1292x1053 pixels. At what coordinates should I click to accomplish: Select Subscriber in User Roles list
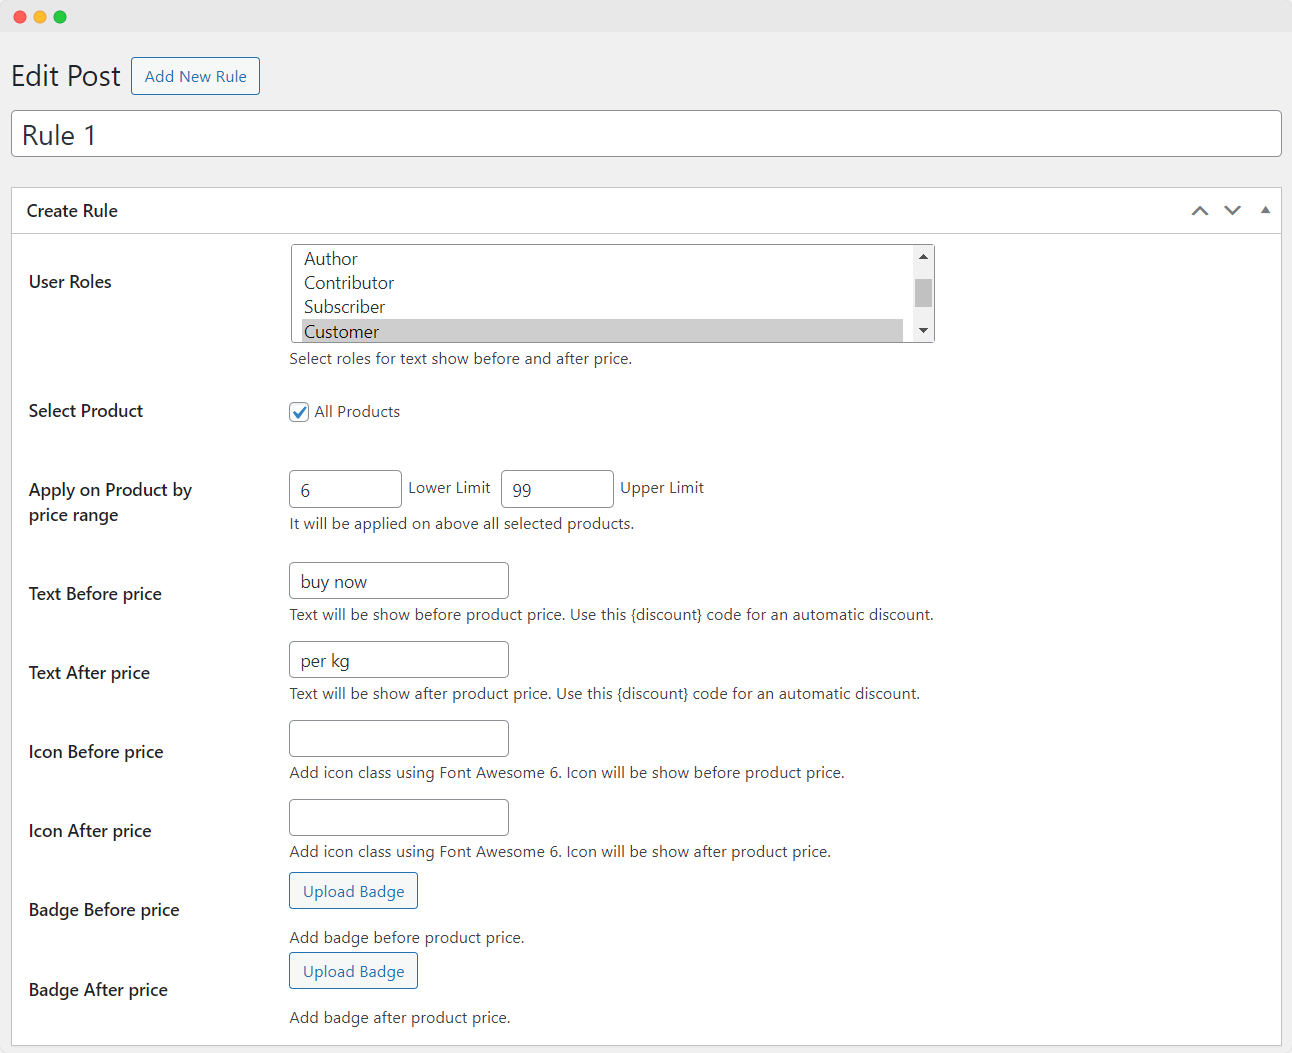coord(345,307)
